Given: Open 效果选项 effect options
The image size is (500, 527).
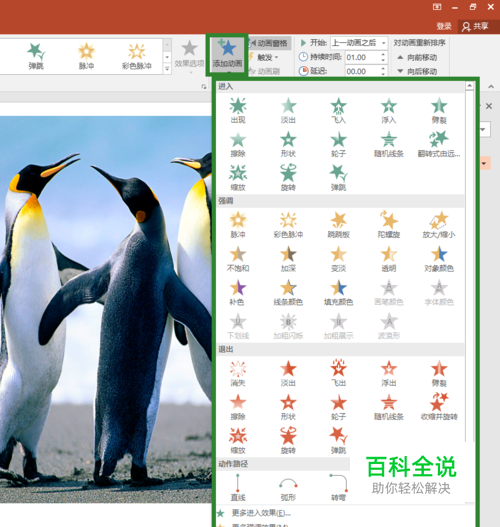Looking at the screenshot, I should pyautogui.click(x=189, y=55).
